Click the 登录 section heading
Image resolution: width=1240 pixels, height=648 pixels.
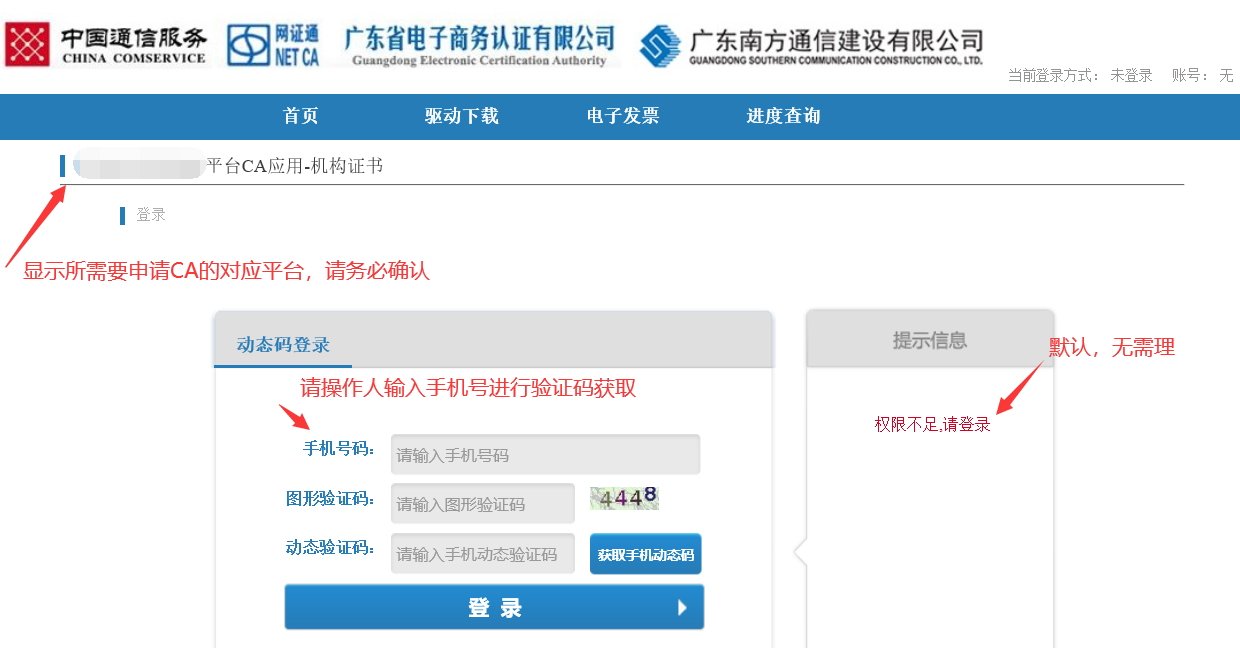[151, 215]
